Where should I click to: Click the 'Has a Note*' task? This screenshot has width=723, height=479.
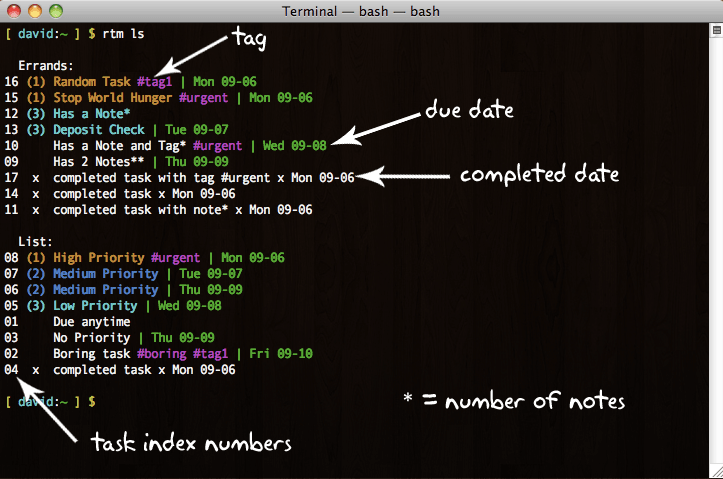click(91, 113)
